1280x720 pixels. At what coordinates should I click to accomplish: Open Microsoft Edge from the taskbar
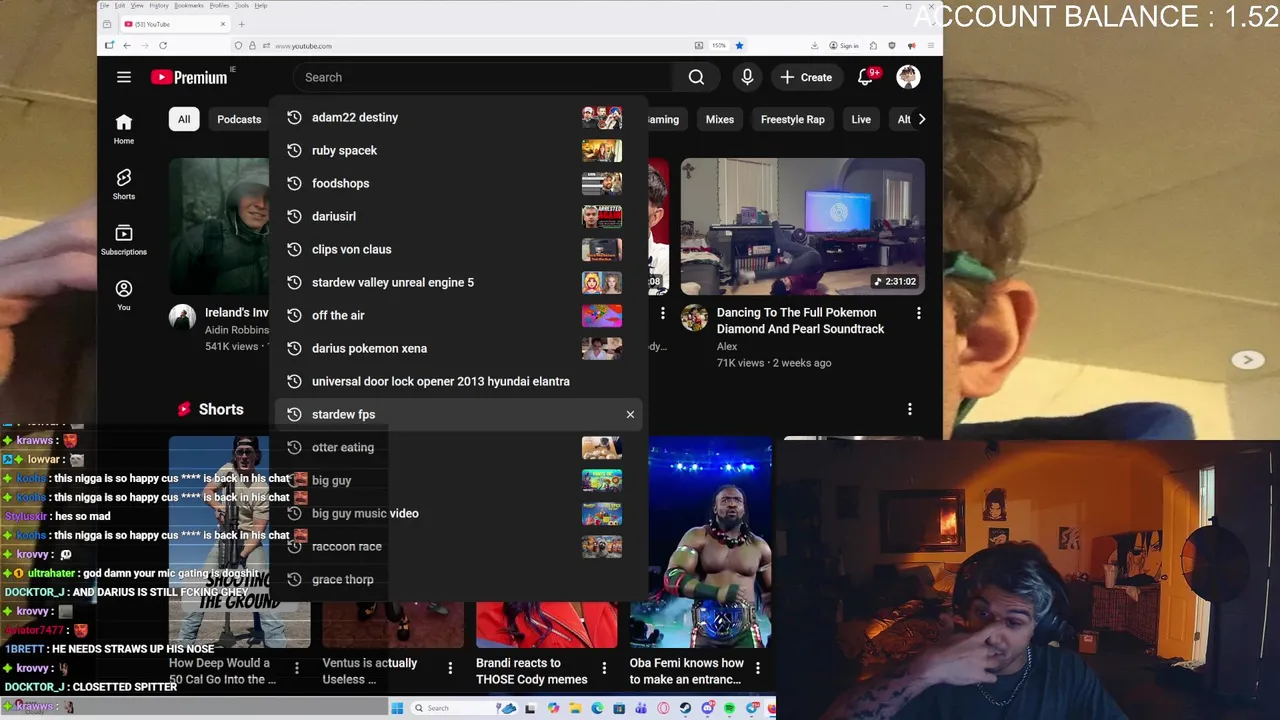tap(597, 708)
